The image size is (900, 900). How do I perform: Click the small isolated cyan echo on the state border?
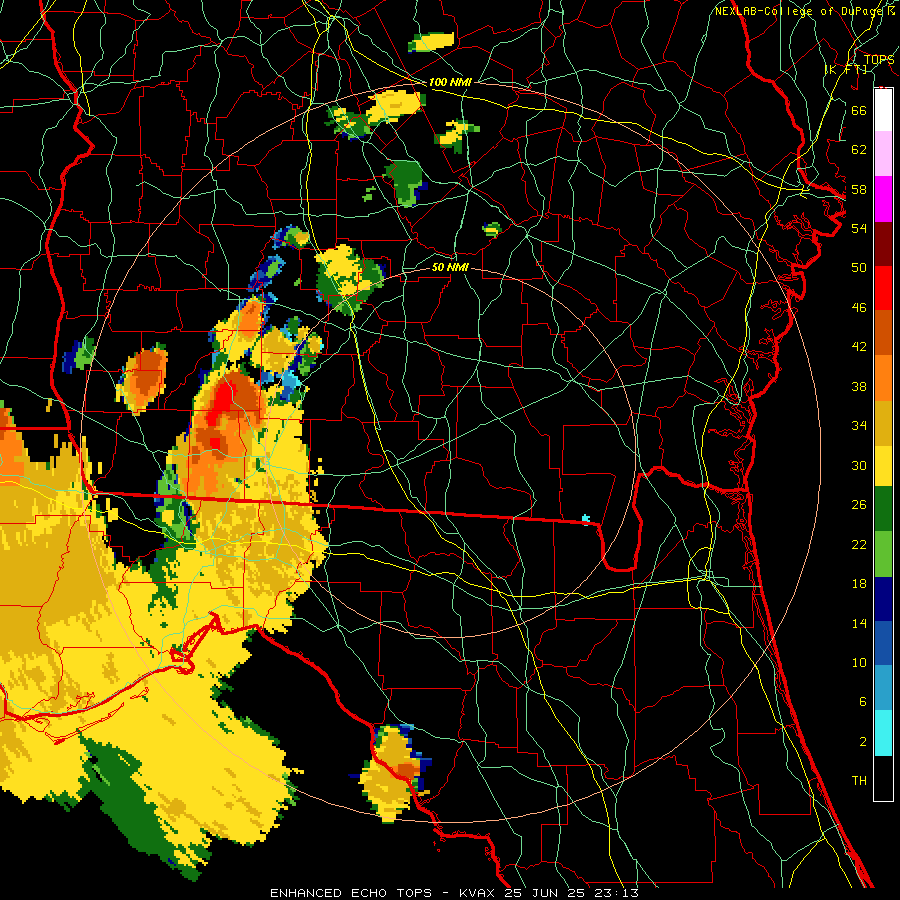585,519
